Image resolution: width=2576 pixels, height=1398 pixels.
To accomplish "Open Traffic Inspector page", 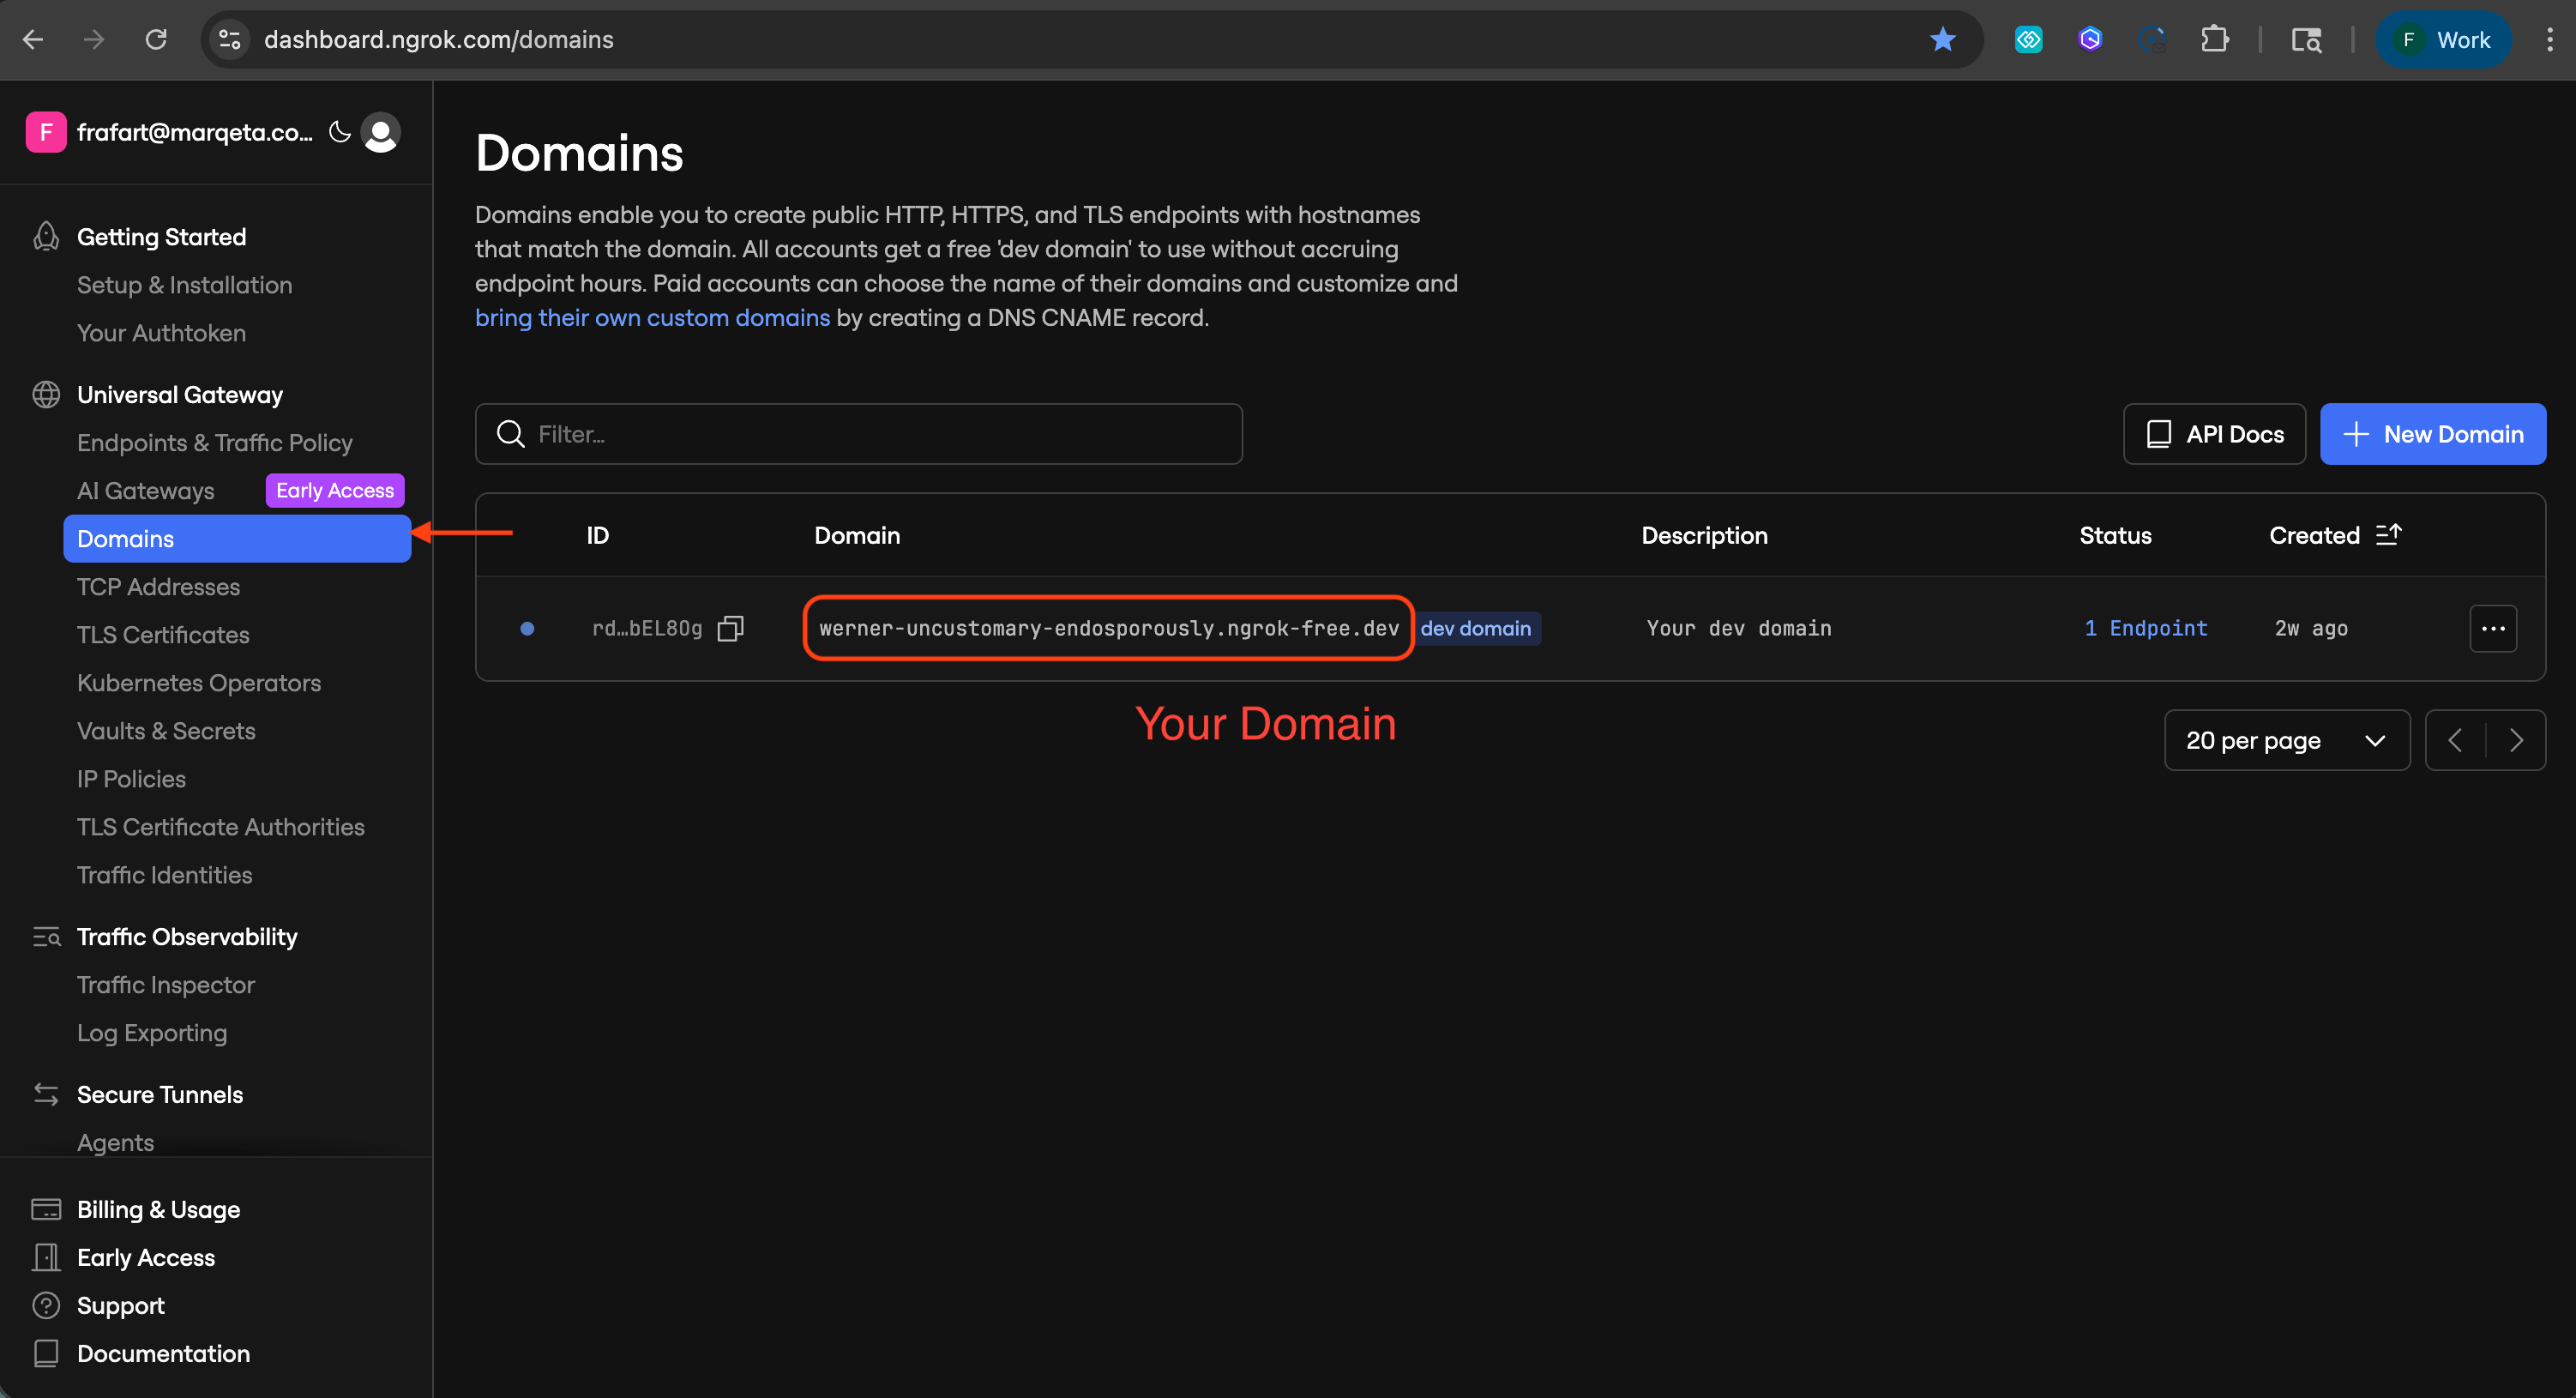I will 165,985.
